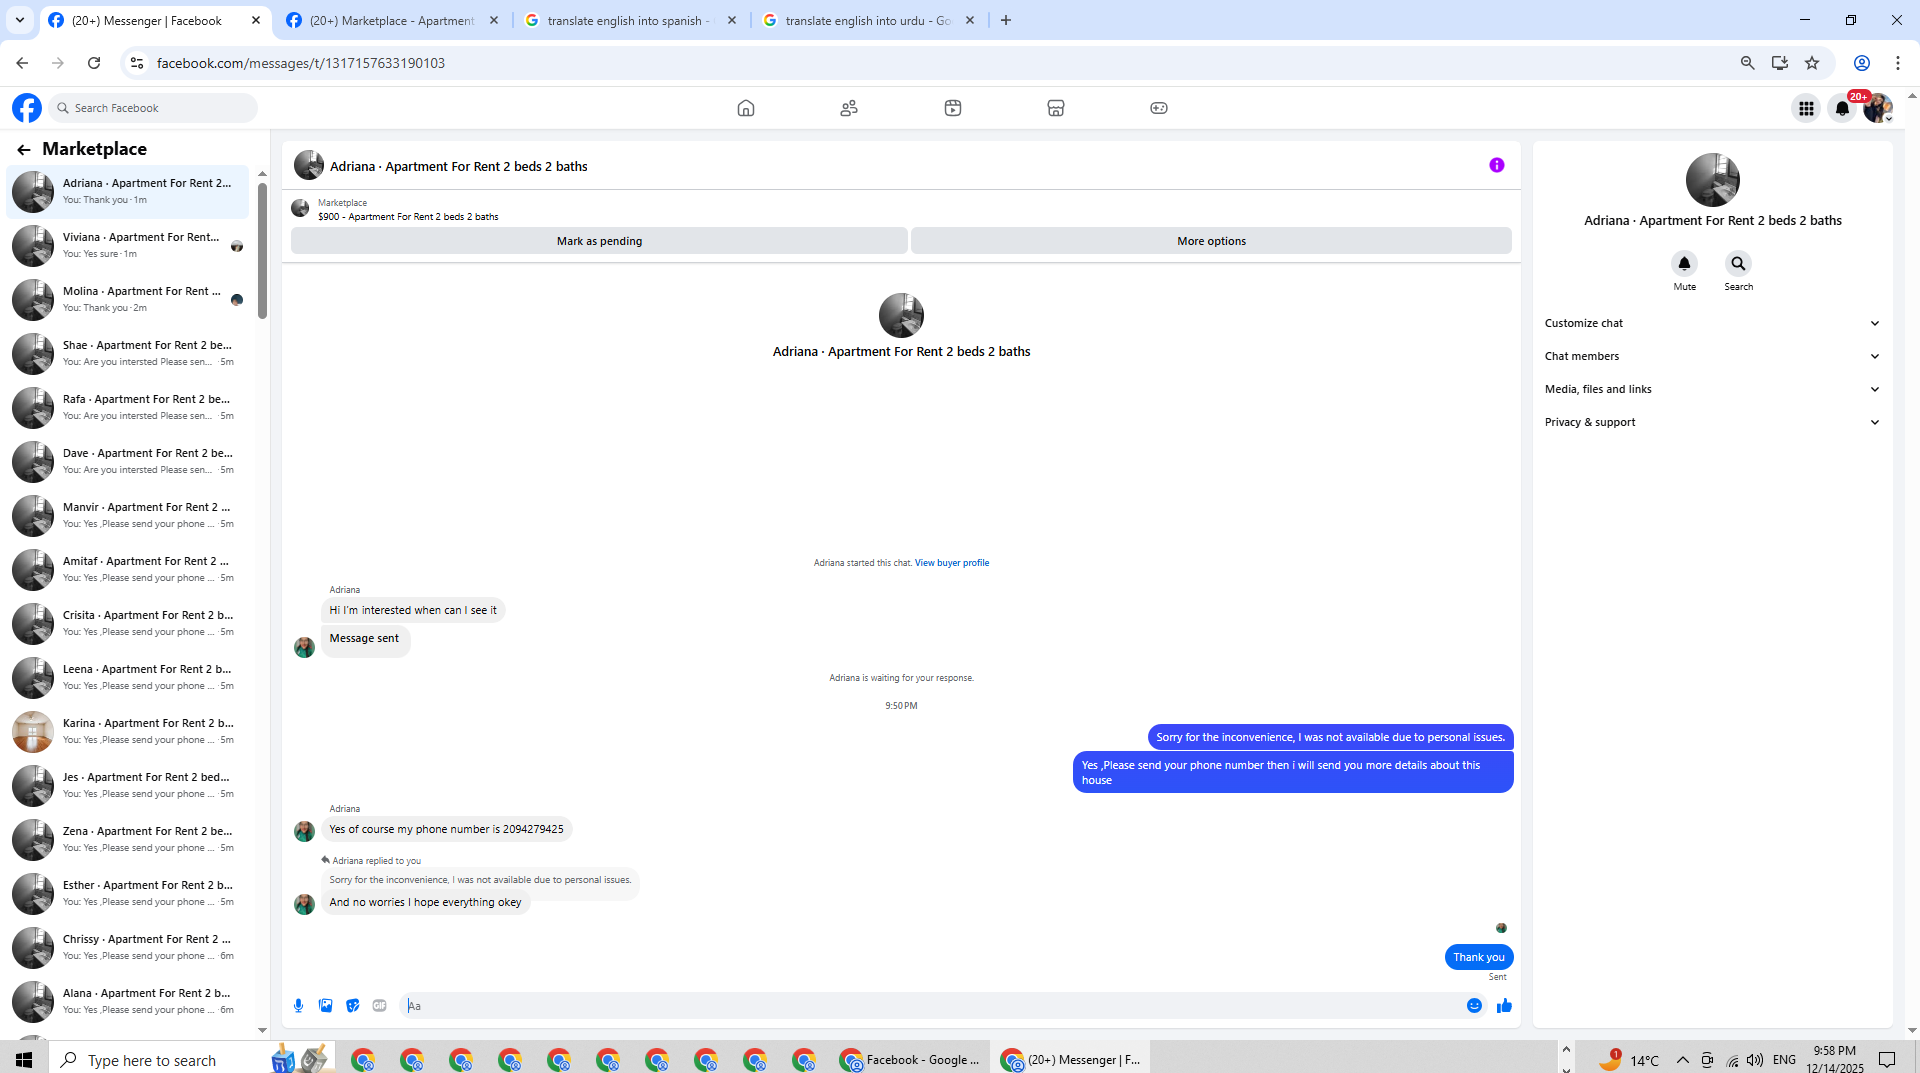Open Molina conversation in chat list
The width and height of the screenshot is (1920, 1073).
click(x=128, y=299)
